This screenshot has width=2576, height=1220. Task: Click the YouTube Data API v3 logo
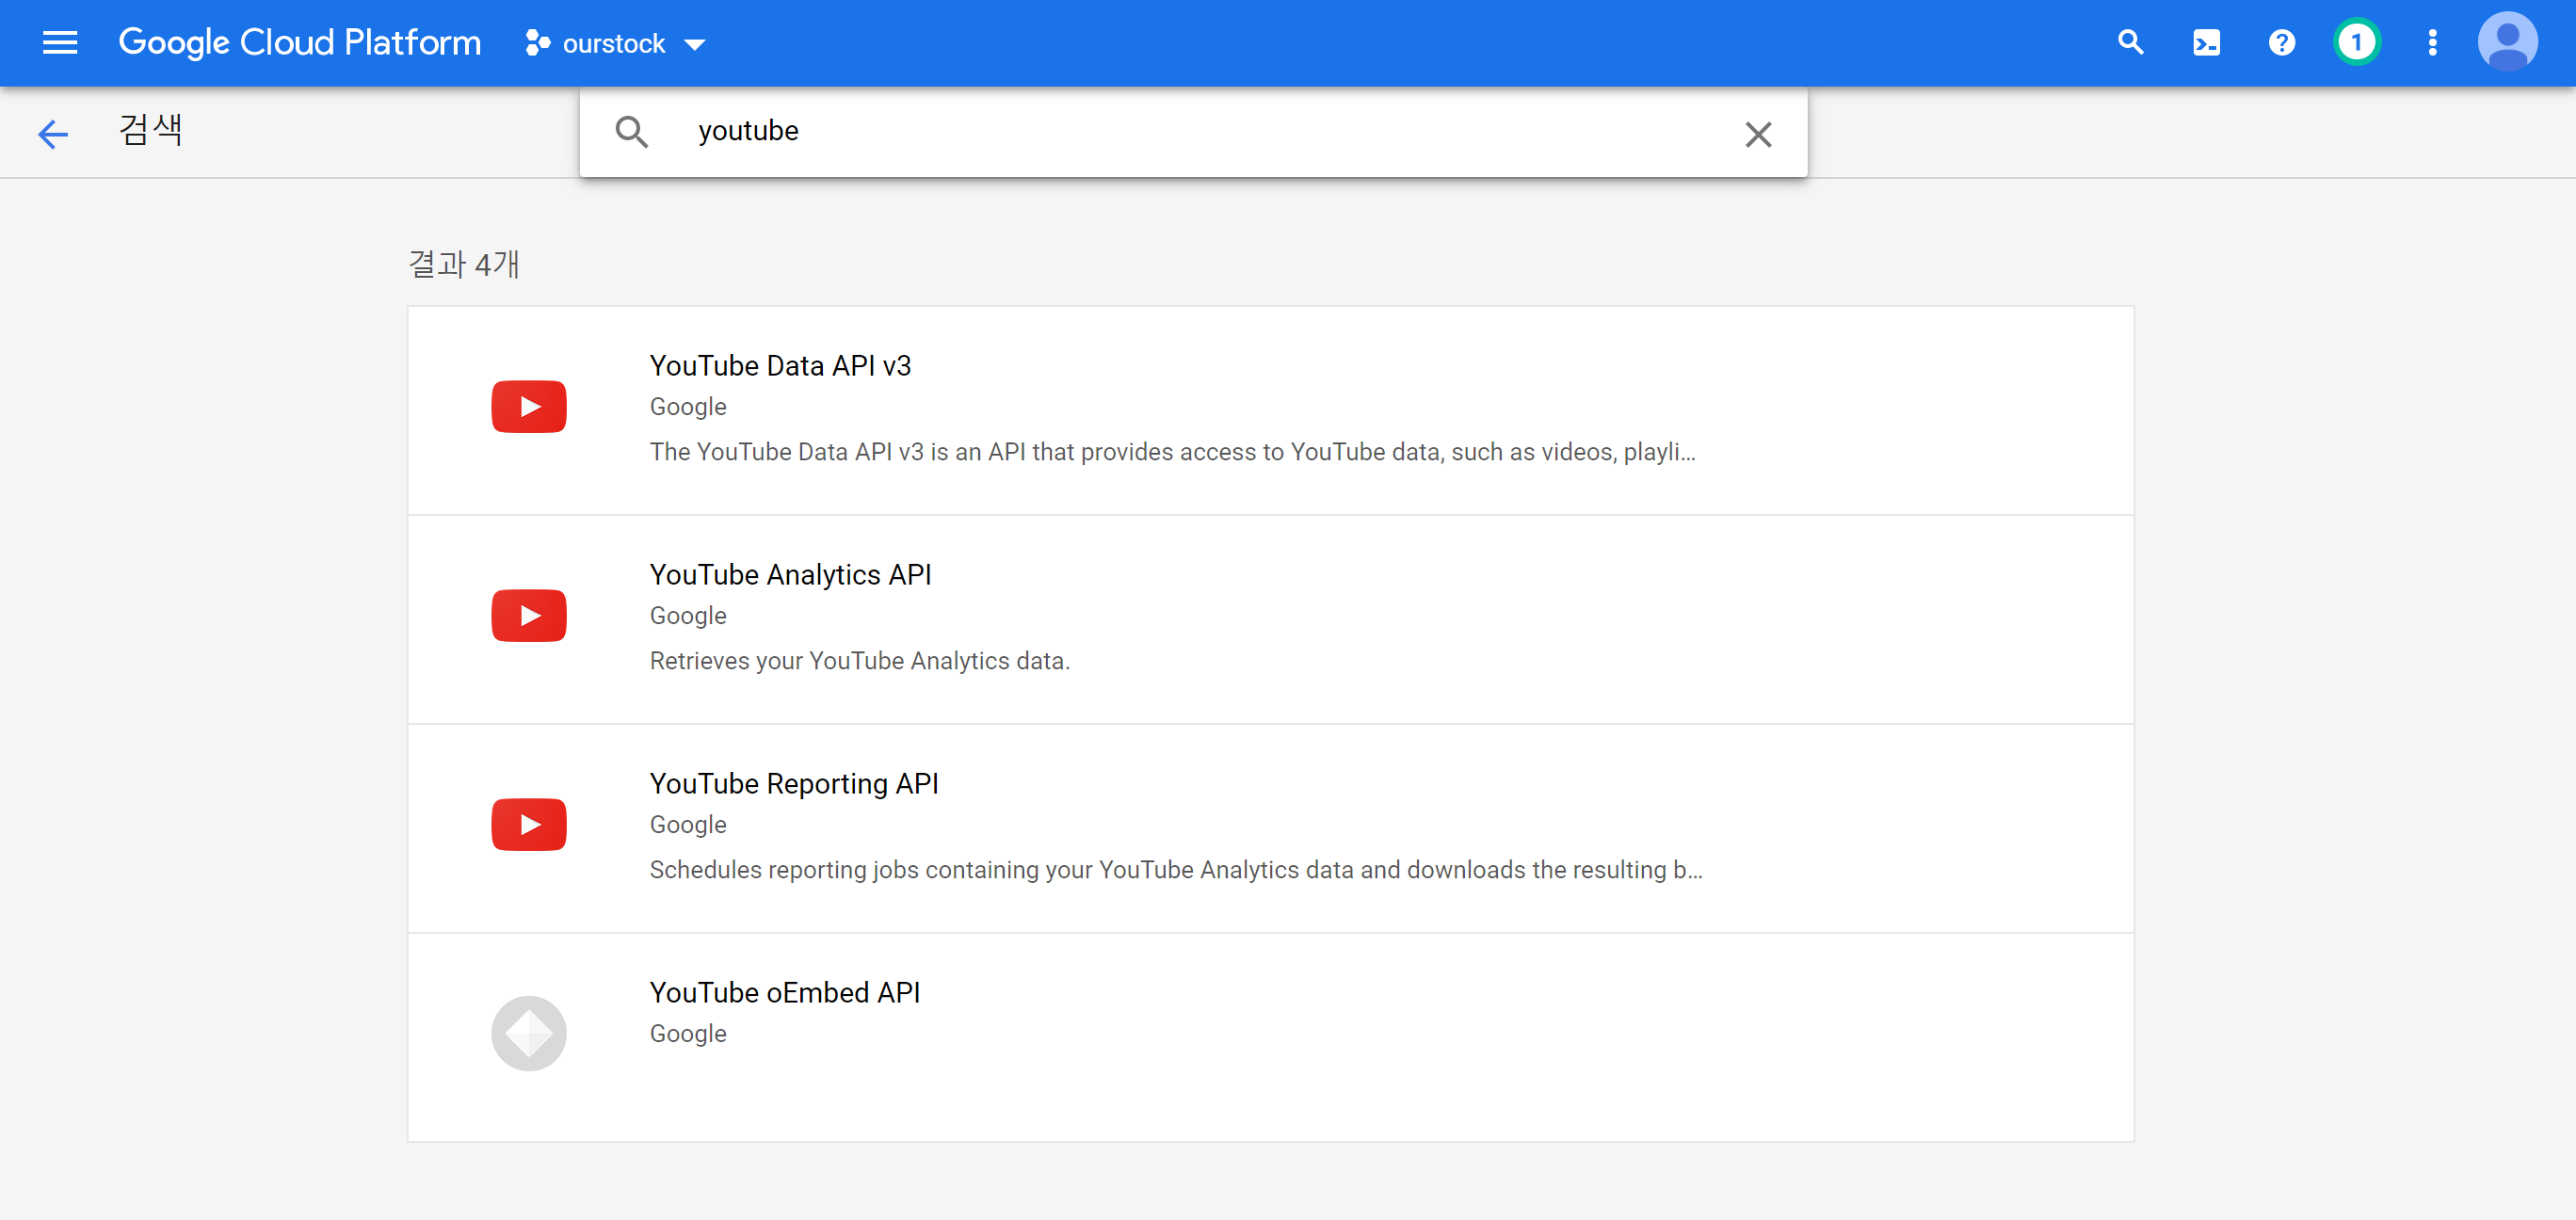click(529, 406)
